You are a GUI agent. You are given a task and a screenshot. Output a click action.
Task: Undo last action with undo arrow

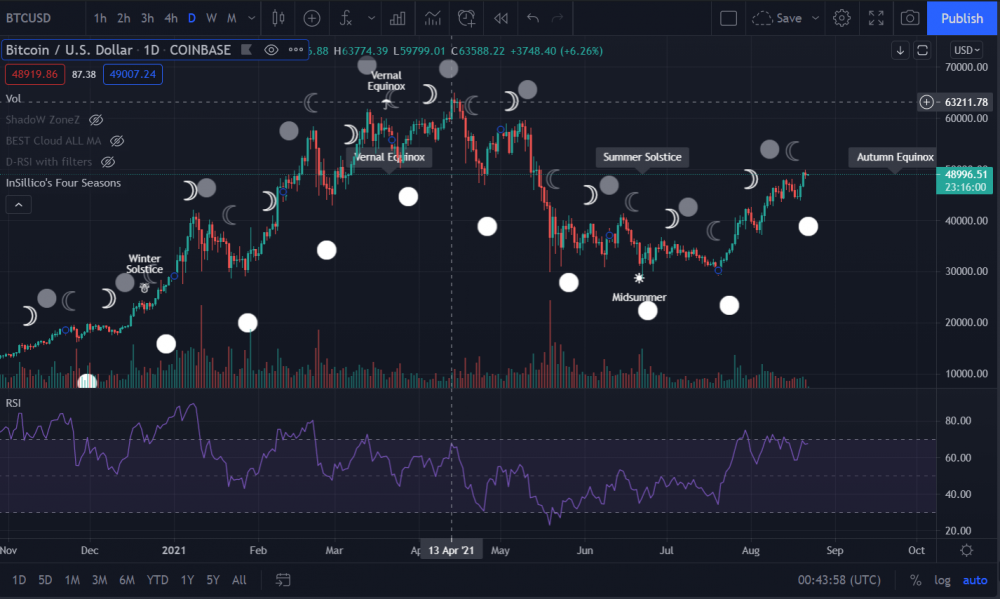[533, 18]
